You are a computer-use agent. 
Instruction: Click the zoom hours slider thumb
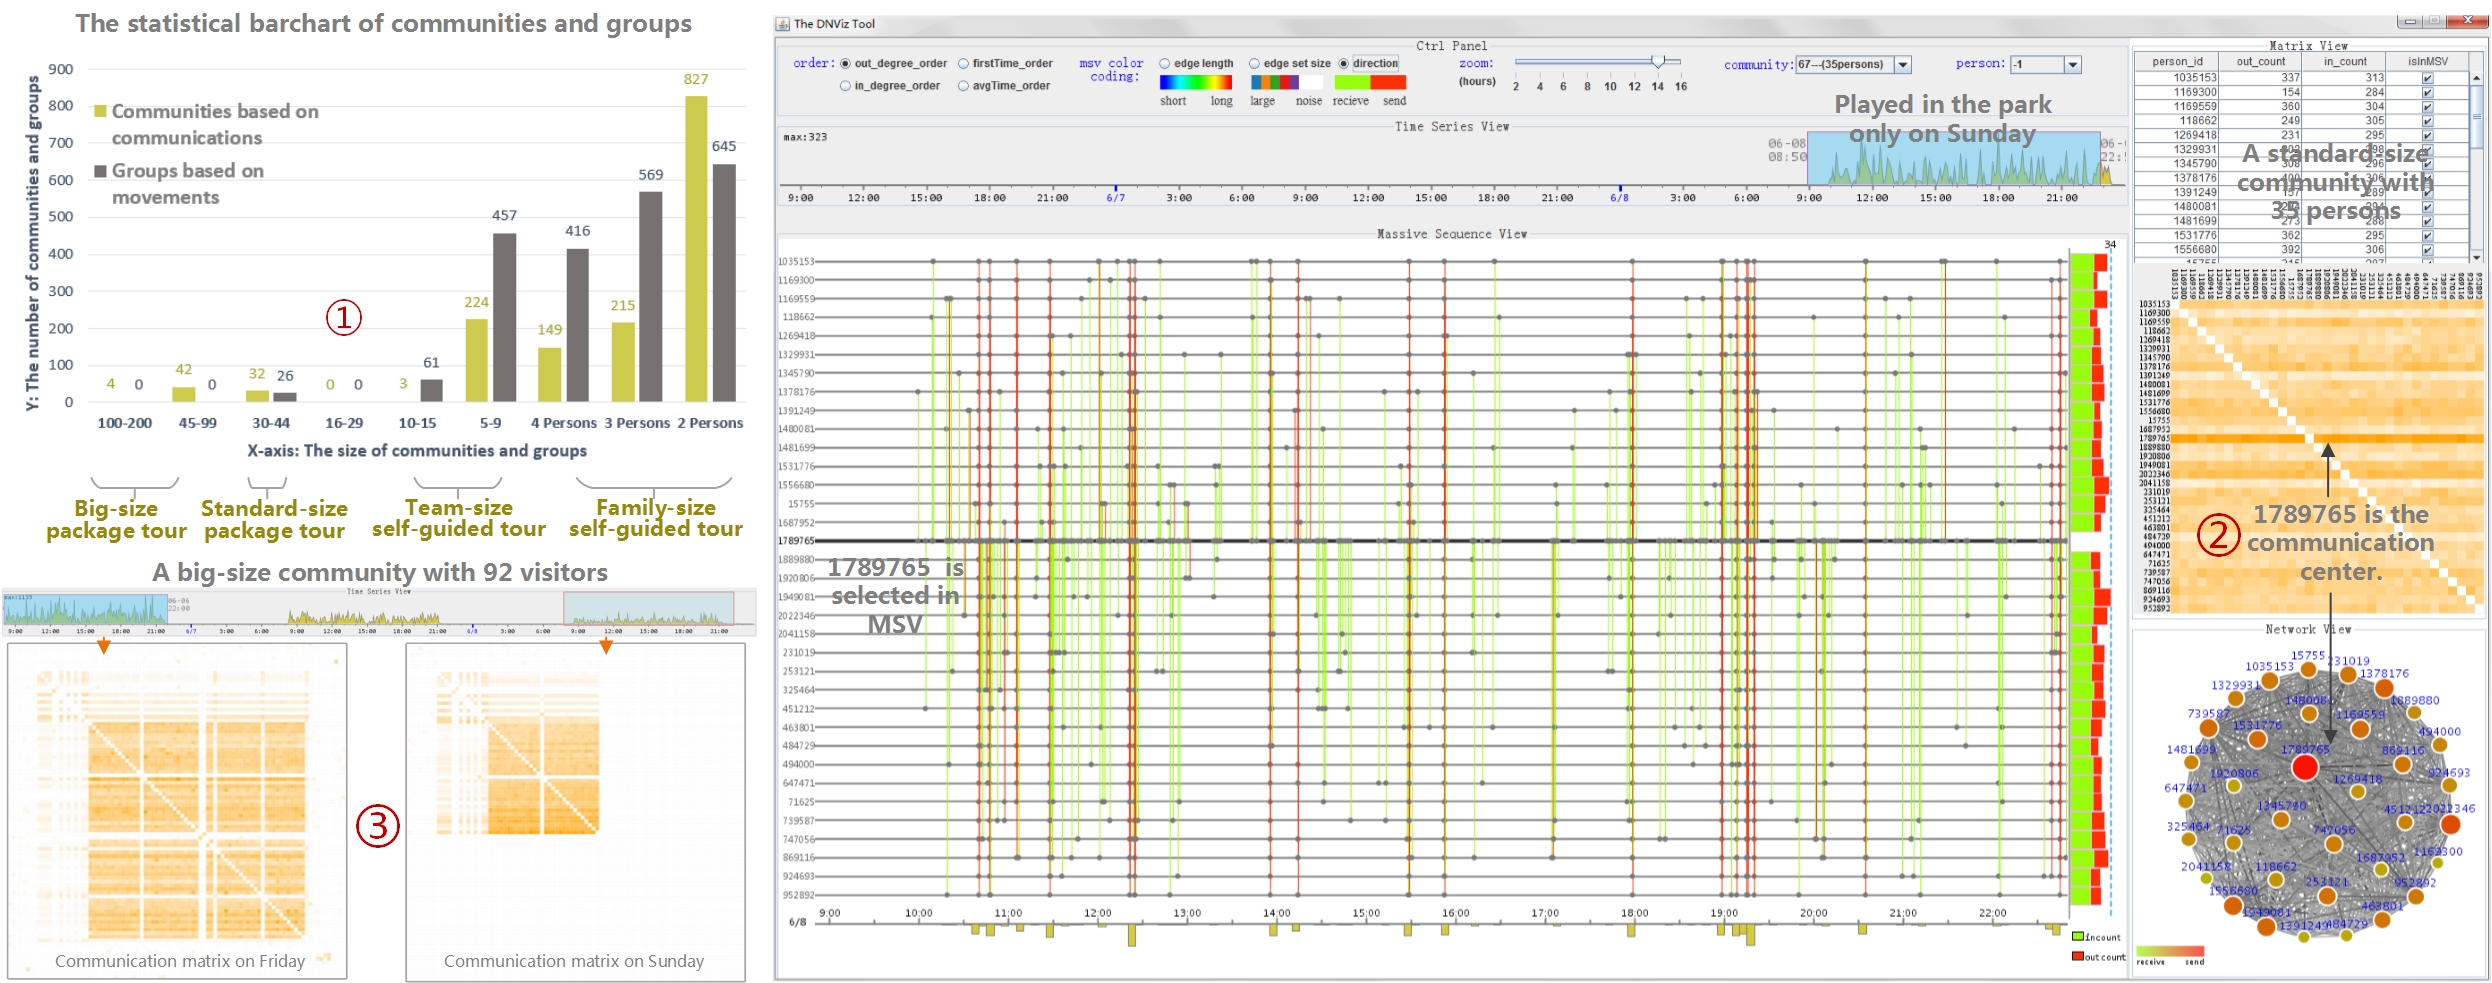[1658, 62]
